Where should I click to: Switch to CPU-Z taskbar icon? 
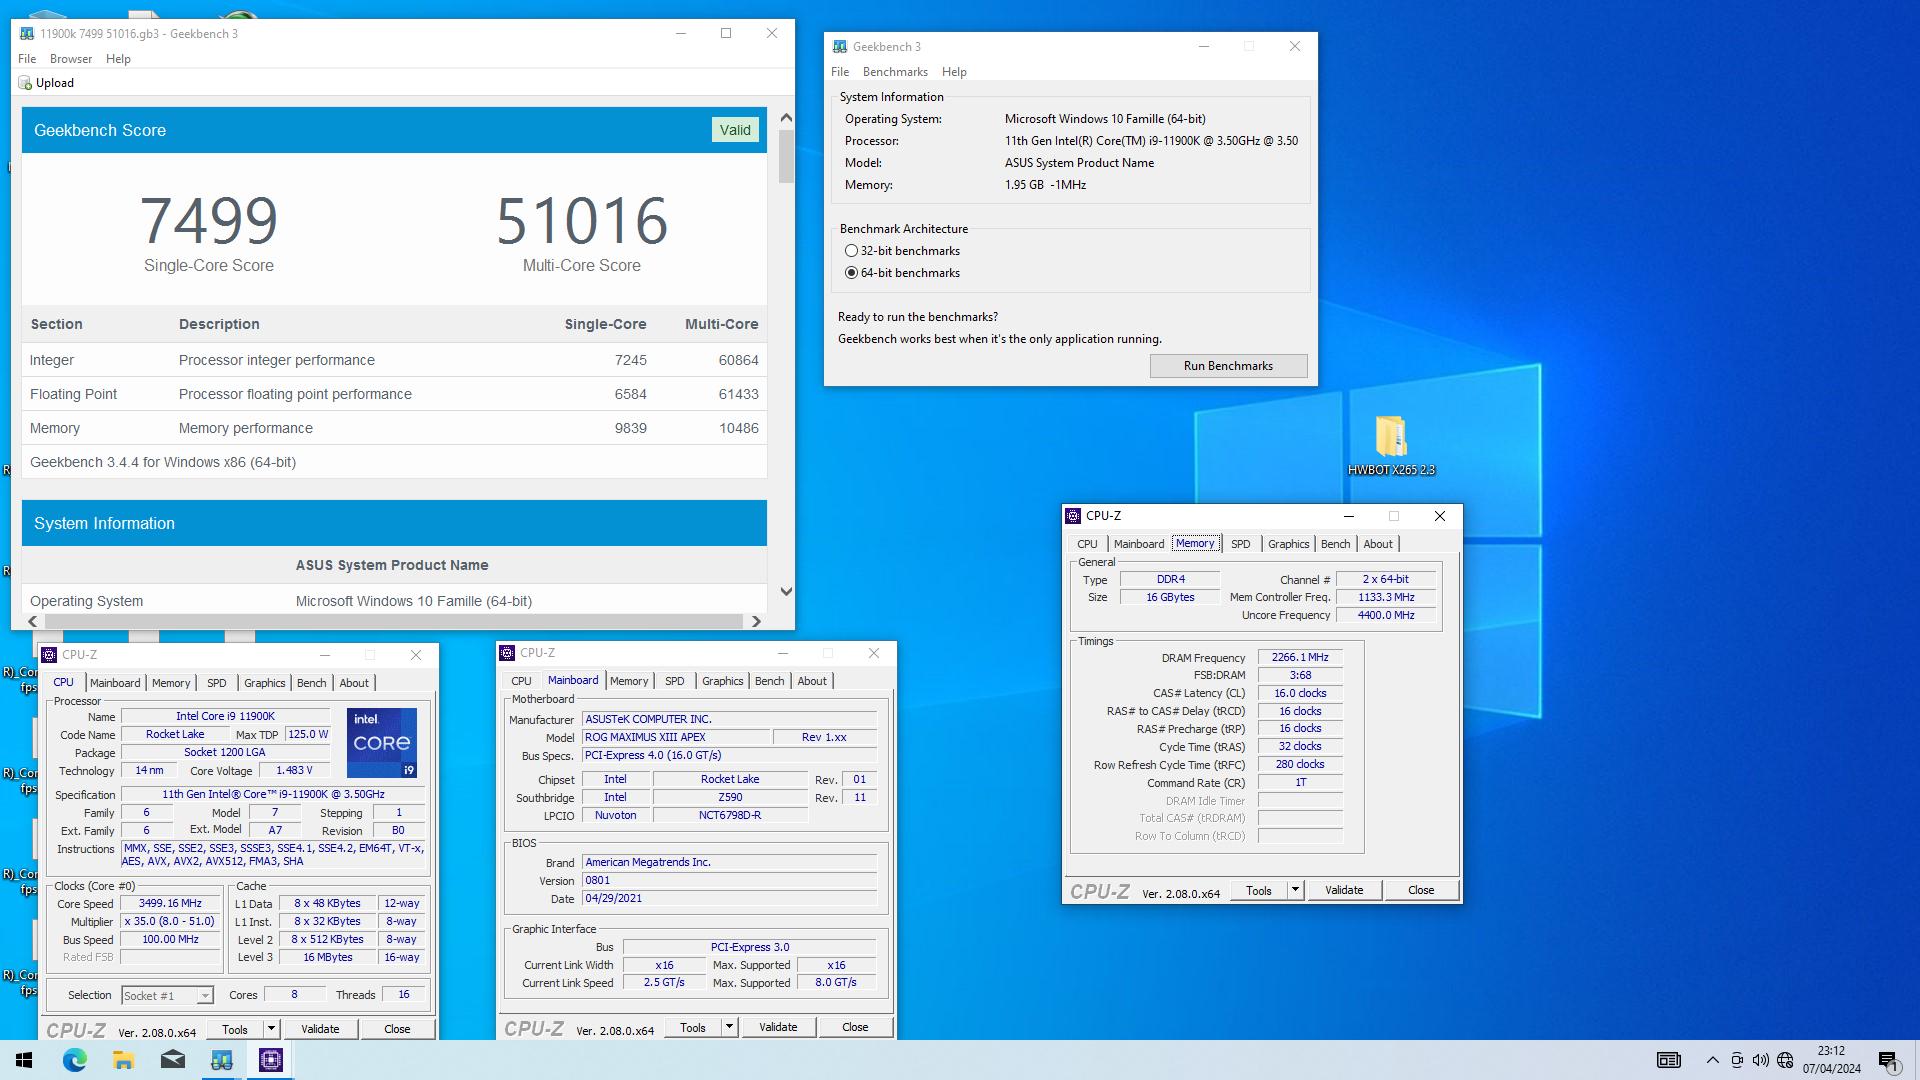(270, 1060)
